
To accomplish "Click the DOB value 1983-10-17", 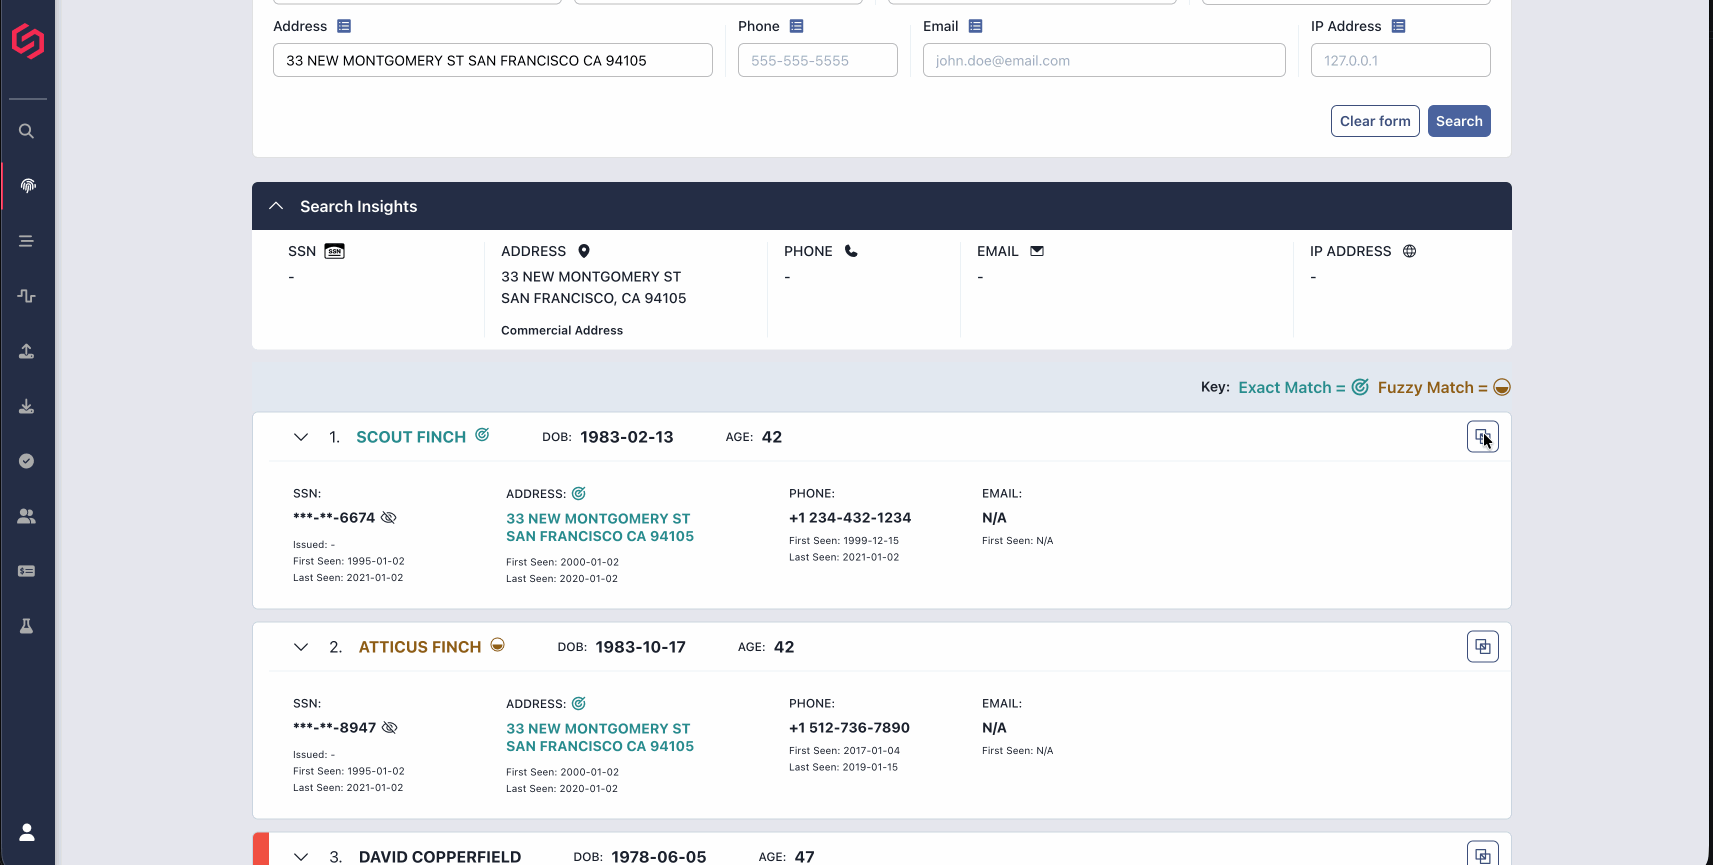I will coord(641,647).
